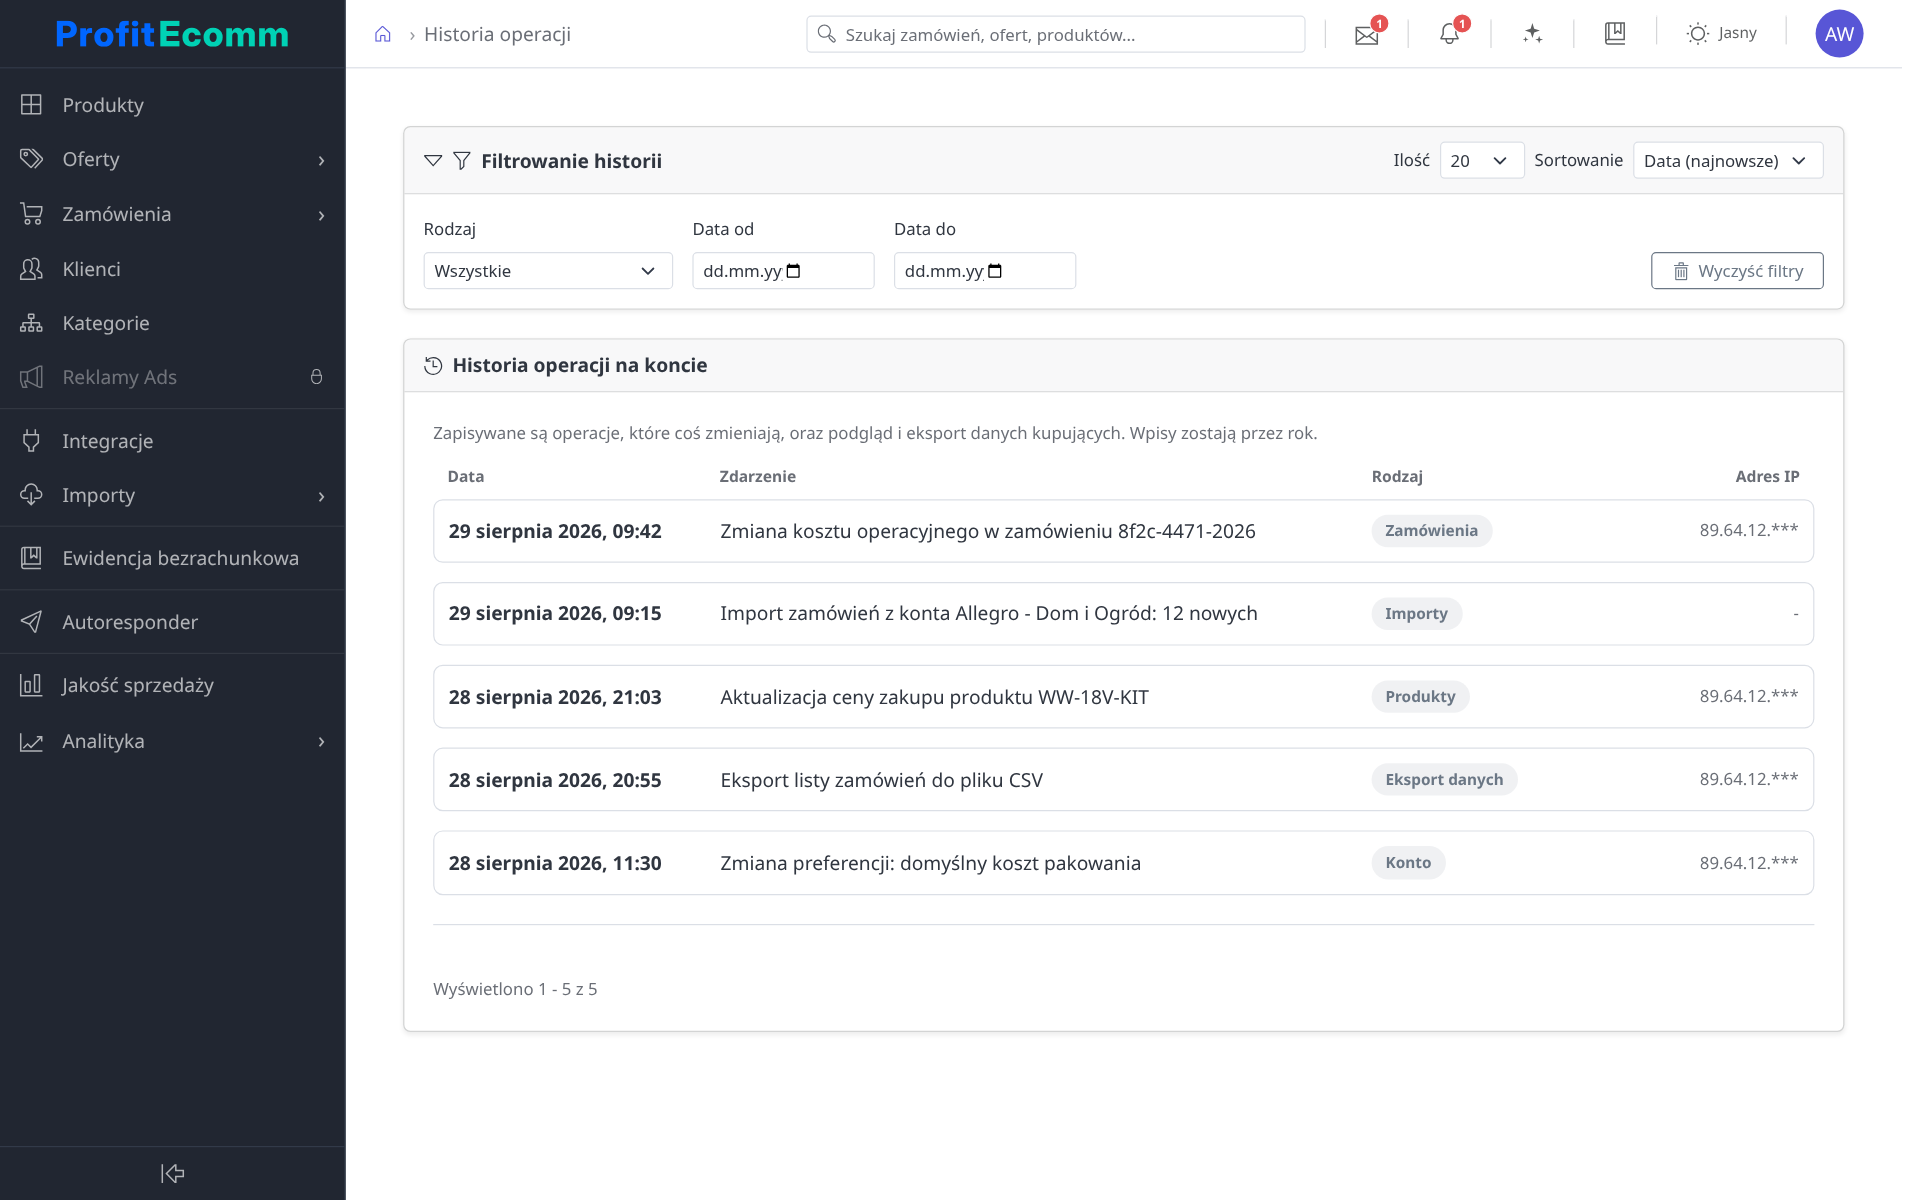Click the Zamówienia tag in first row
The width and height of the screenshot is (1920, 1200).
[x=1431, y=531]
